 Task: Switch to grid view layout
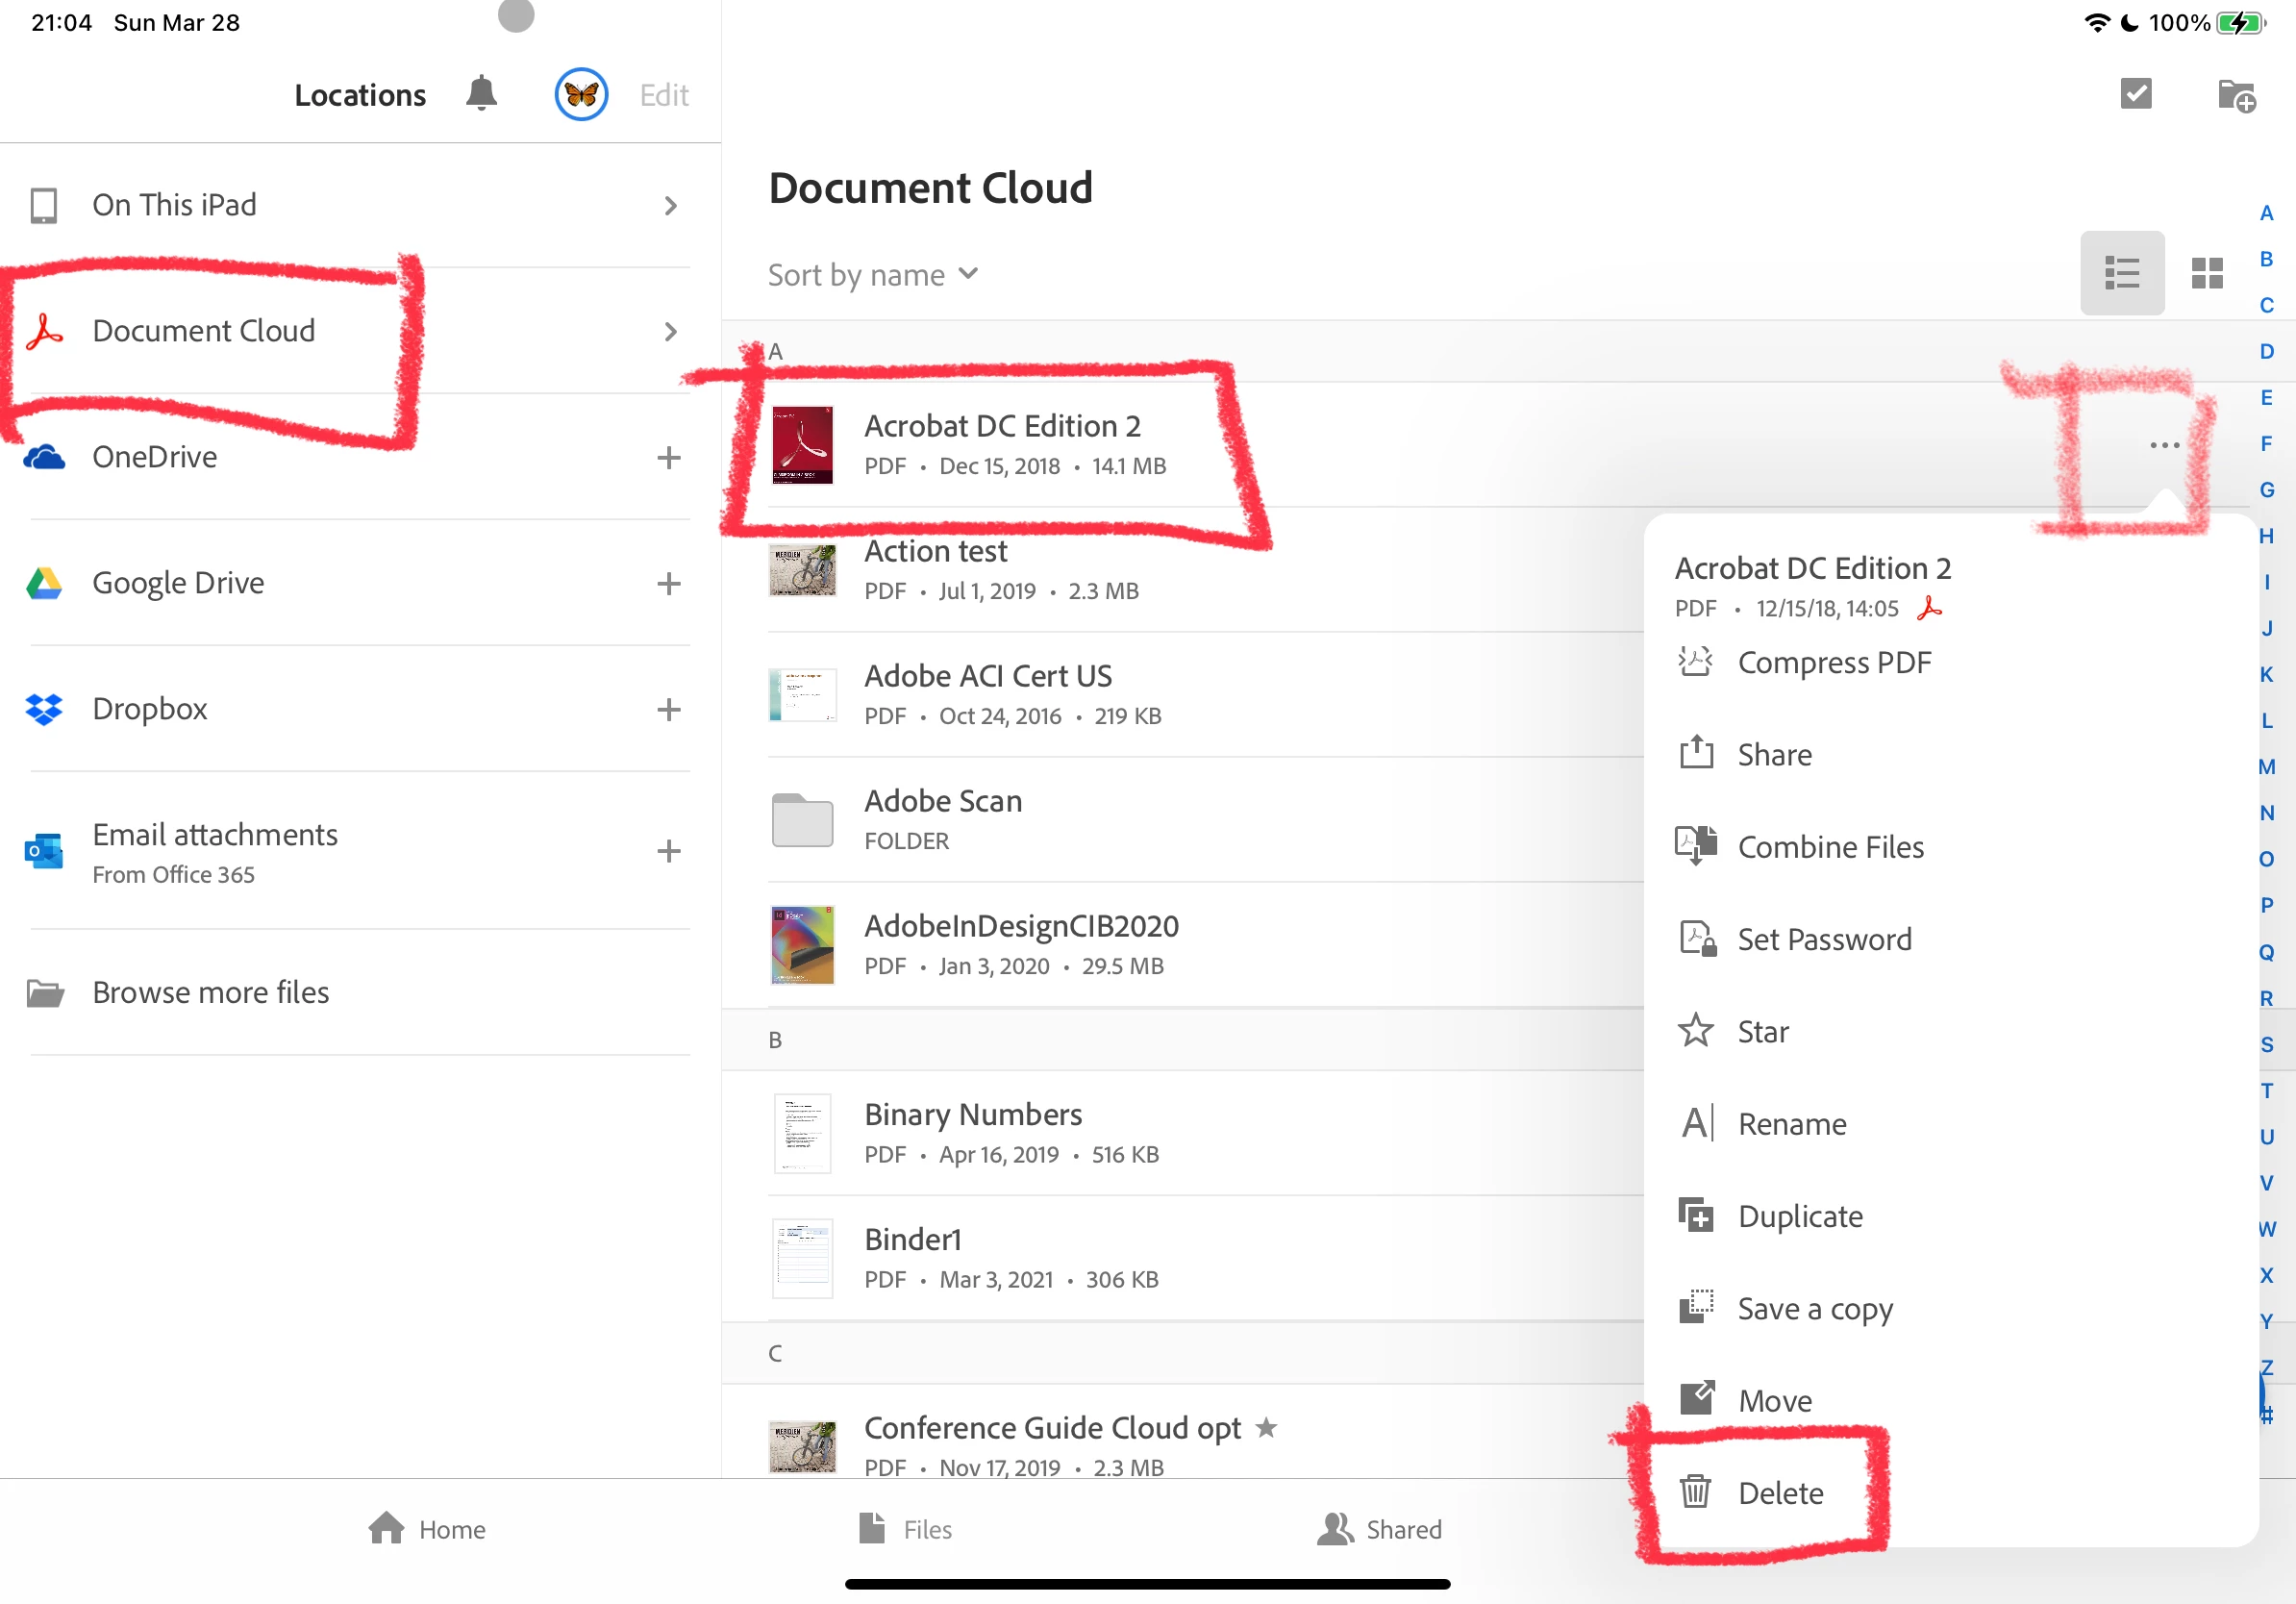pyautogui.click(x=2206, y=273)
